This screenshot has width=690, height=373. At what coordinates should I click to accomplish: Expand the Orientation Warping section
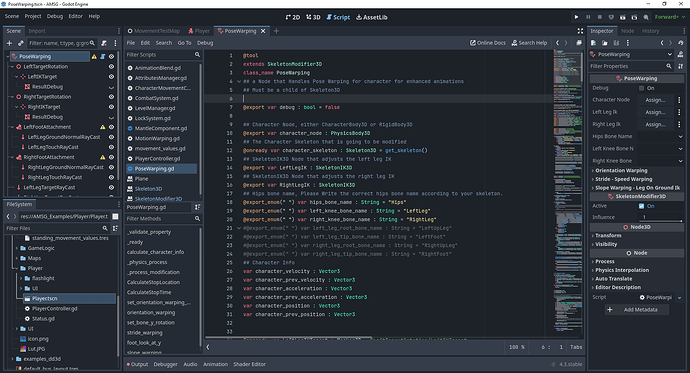620,171
